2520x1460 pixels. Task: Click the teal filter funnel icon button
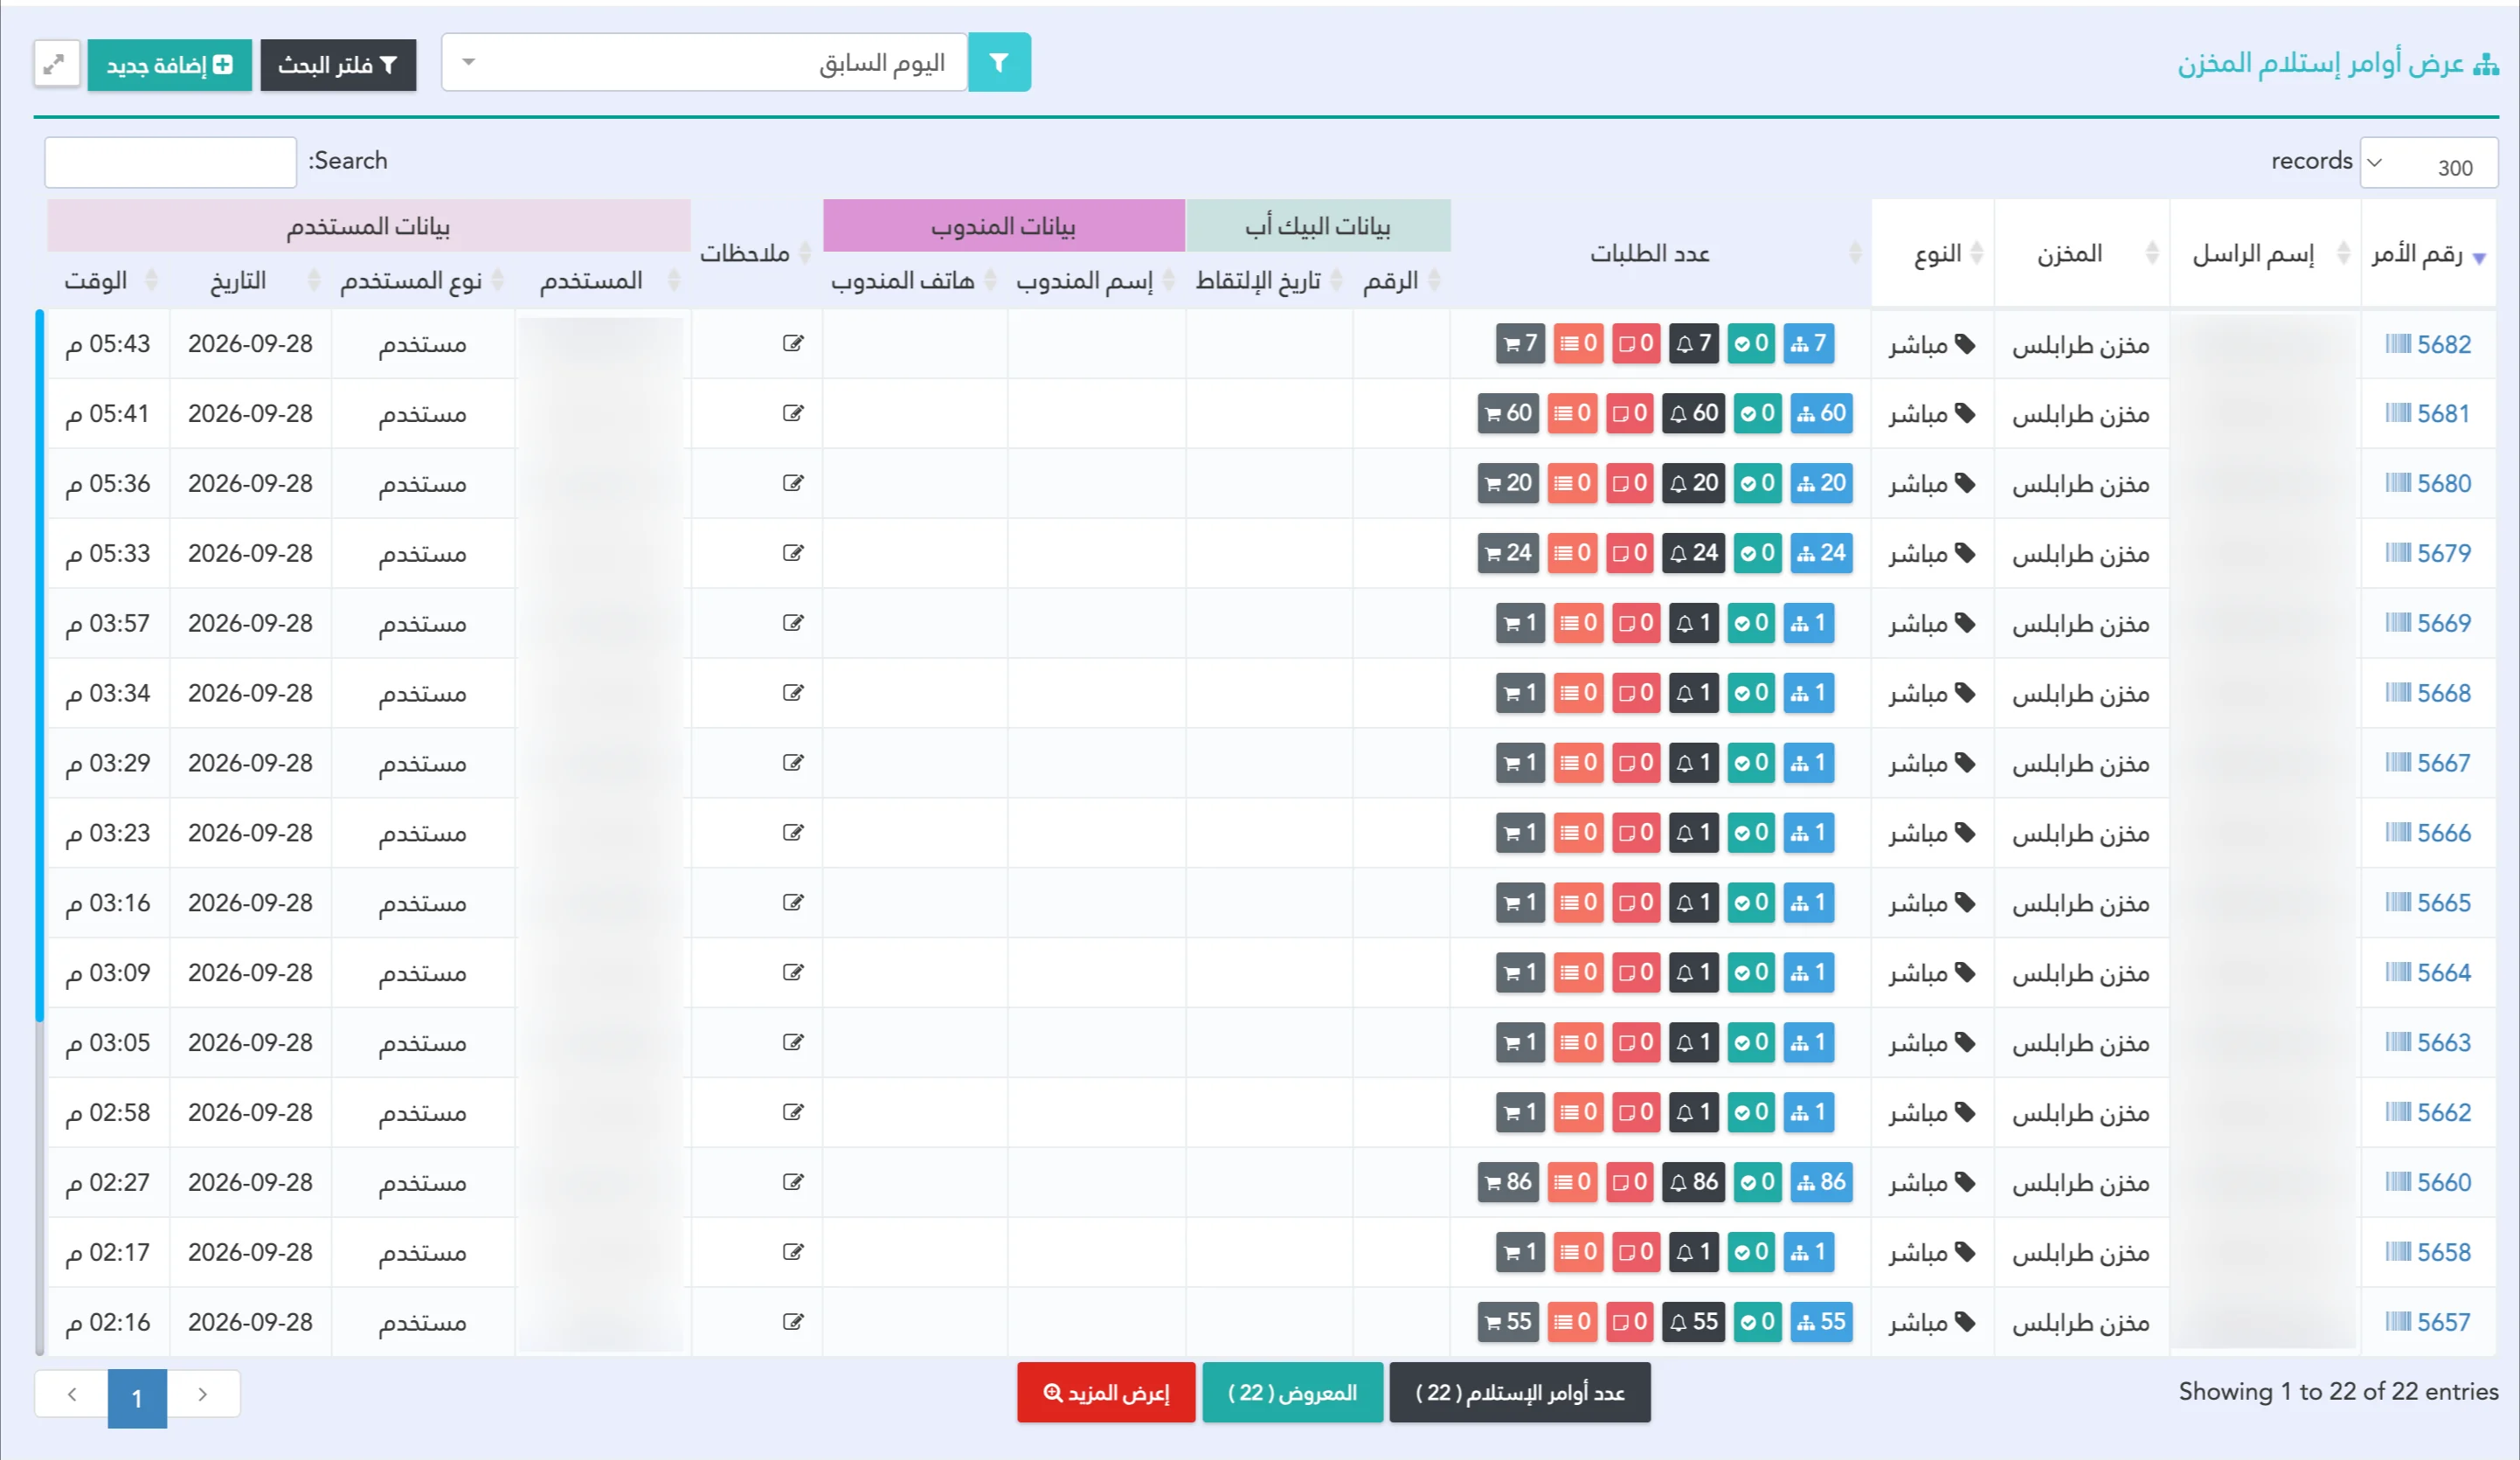pos(999,63)
